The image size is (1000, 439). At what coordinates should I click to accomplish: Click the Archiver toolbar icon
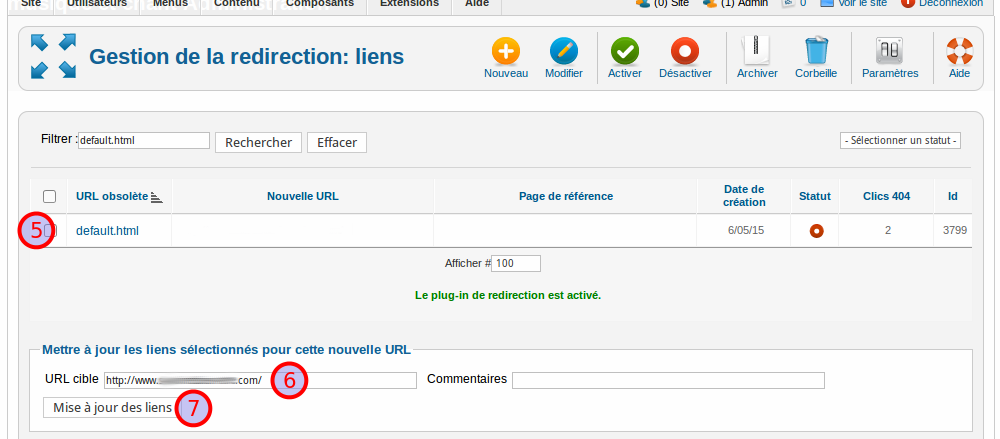pyautogui.click(x=757, y=51)
